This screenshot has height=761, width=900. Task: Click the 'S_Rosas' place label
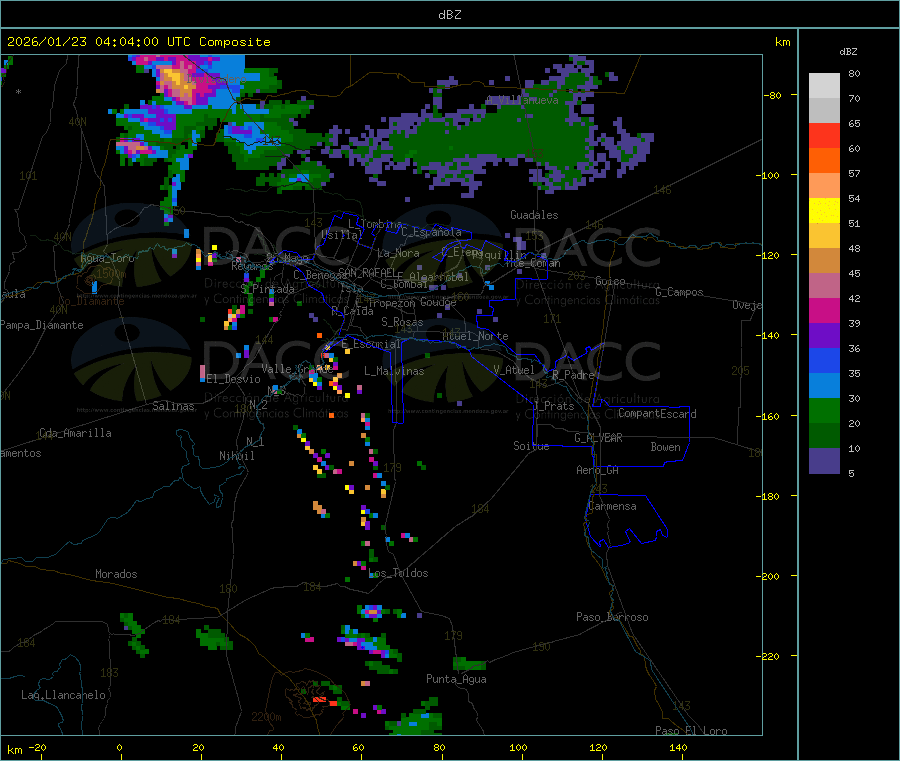click(x=402, y=322)
